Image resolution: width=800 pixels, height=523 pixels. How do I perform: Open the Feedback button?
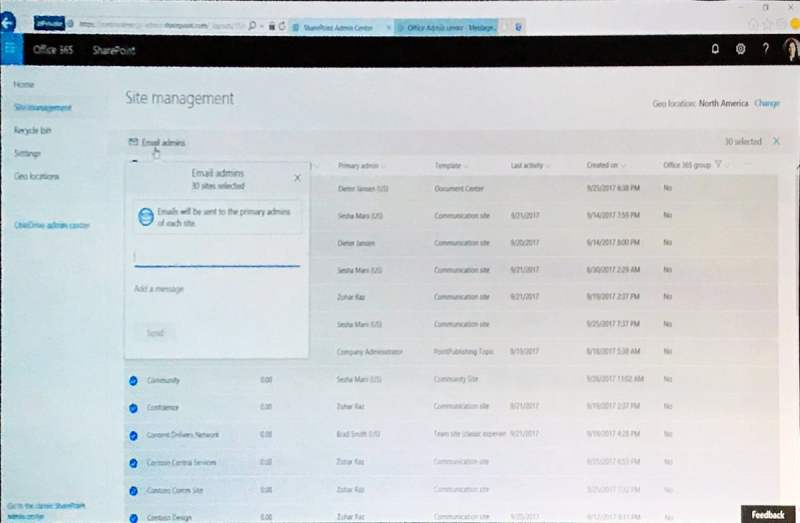tap(768, 514)
